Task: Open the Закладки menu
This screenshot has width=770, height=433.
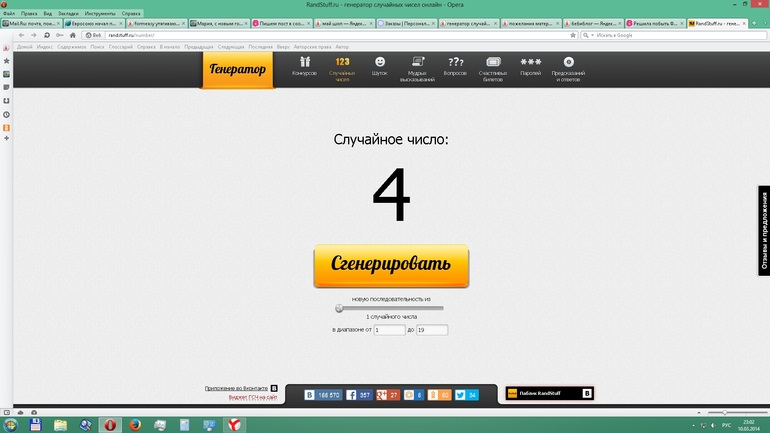Action: point(68,14)
